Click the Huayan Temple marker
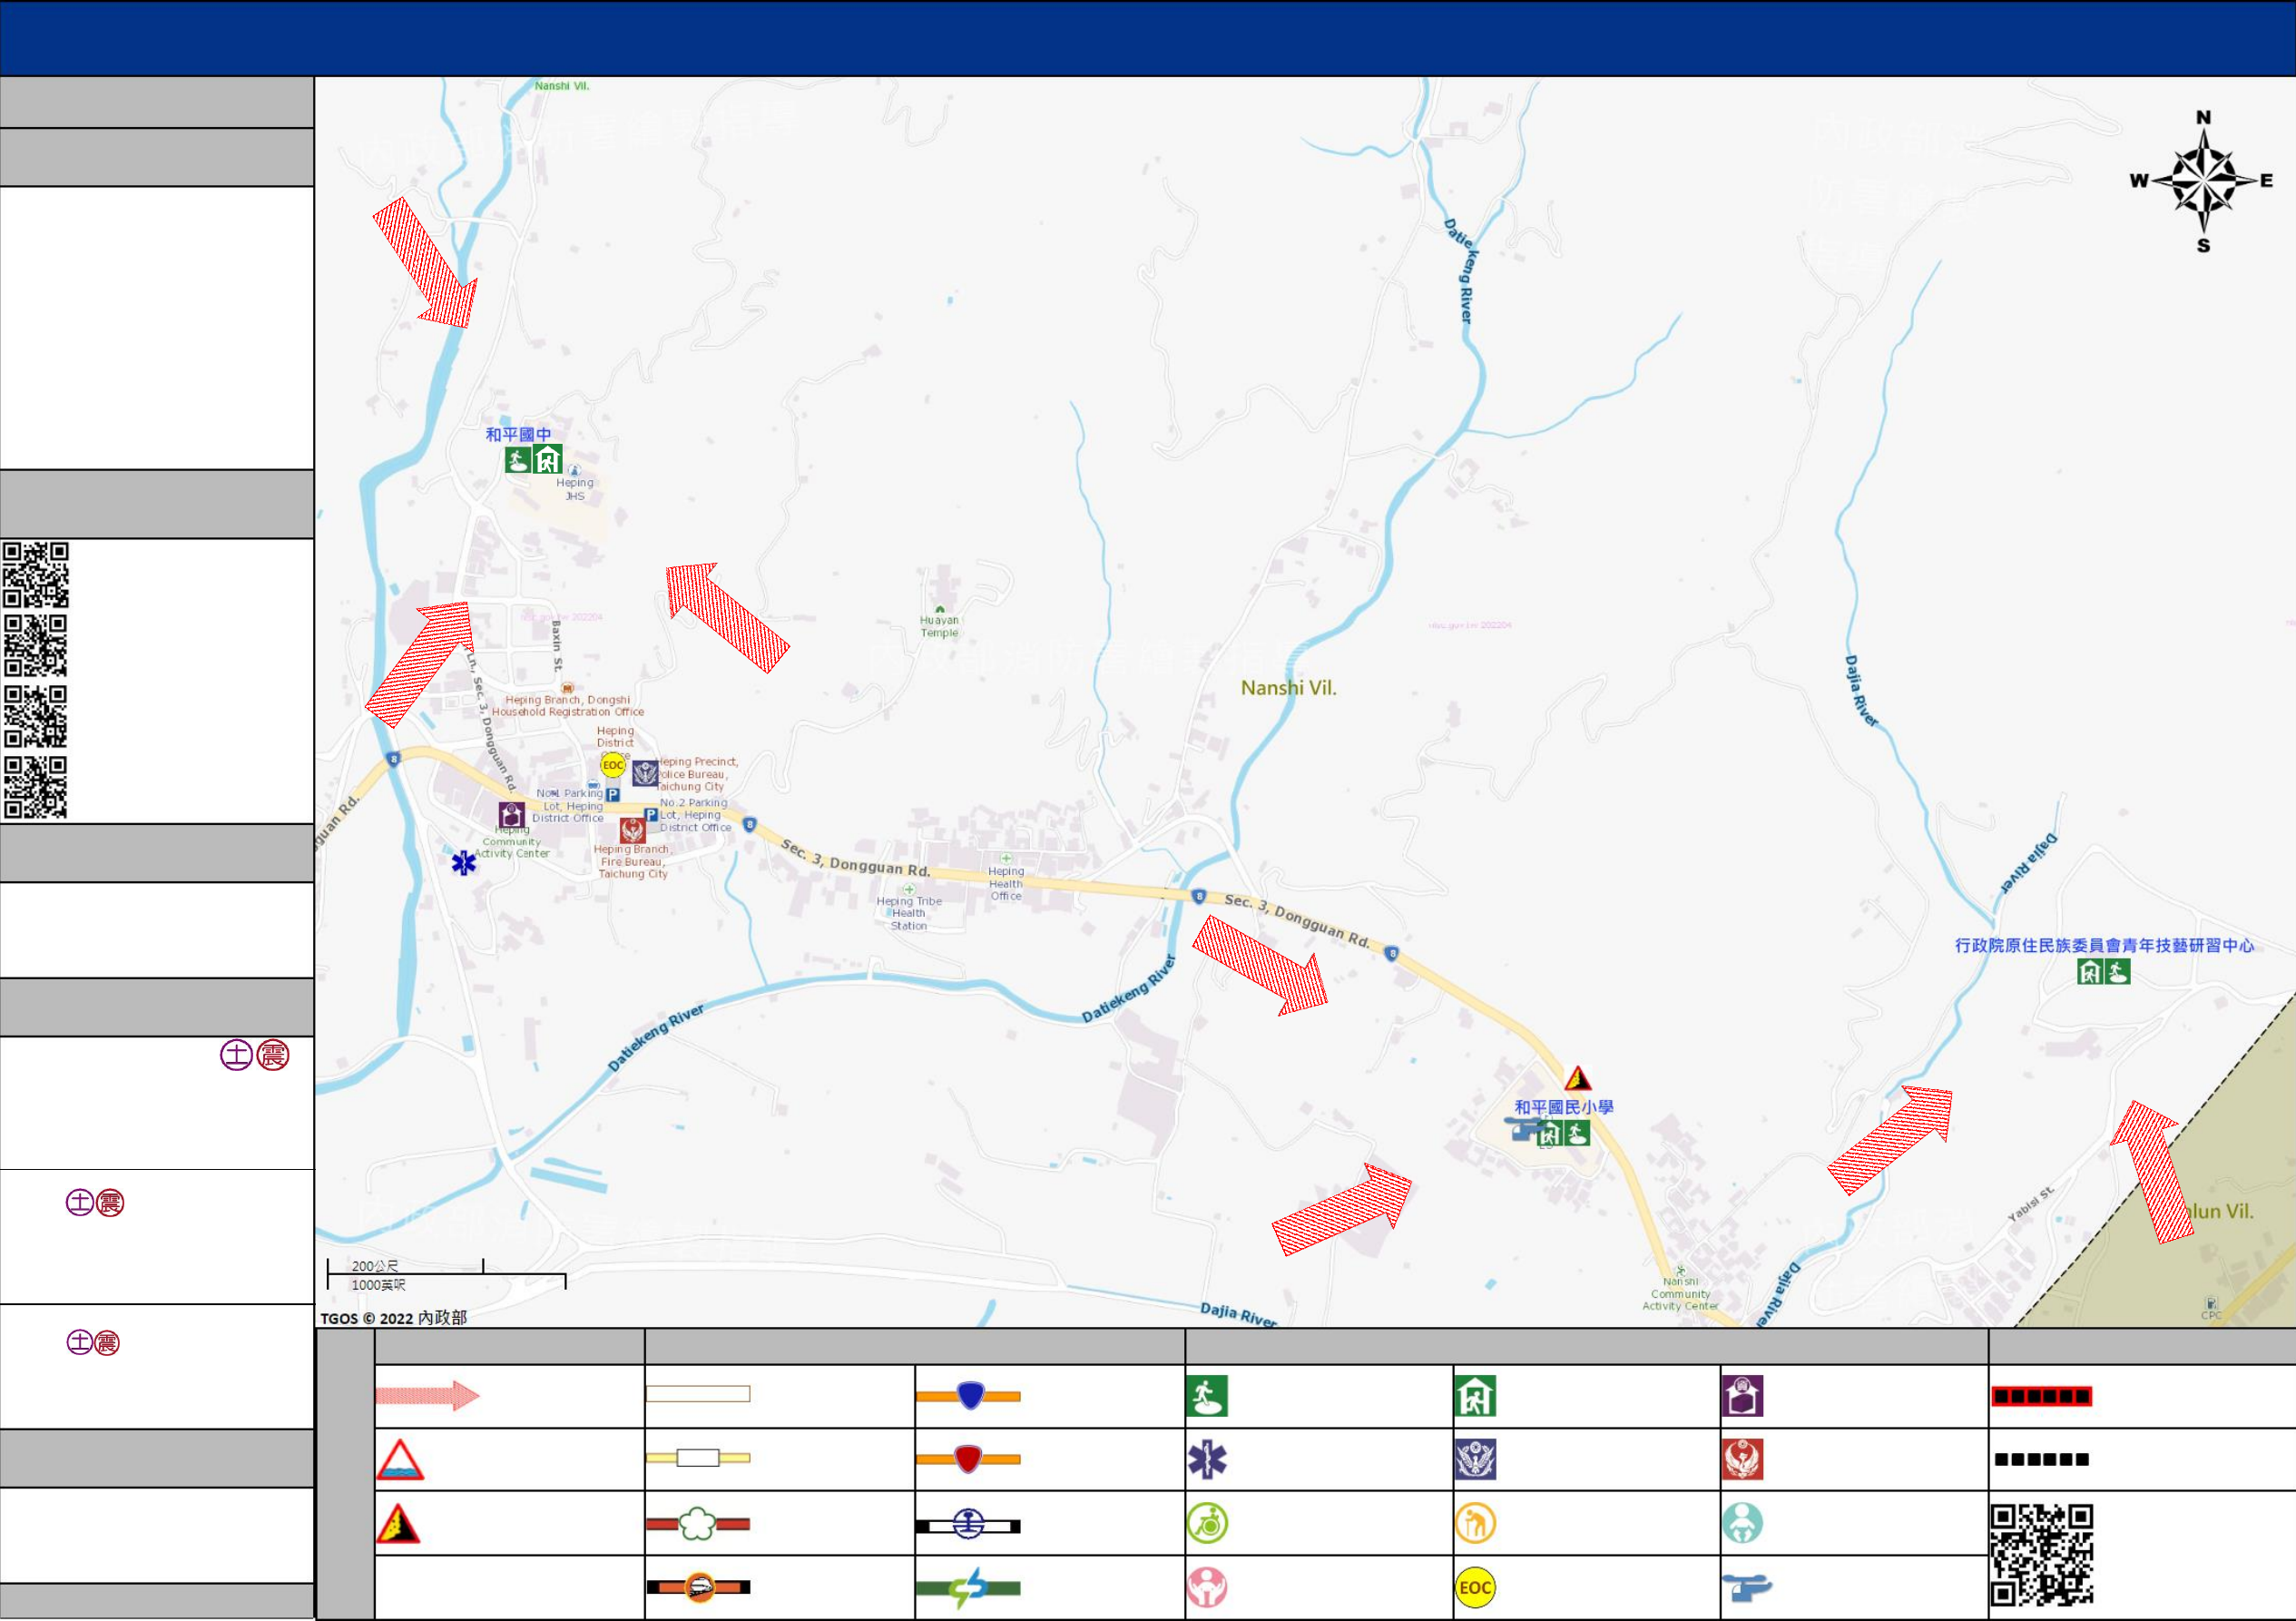Screen dimensions: 2296x1621 click(940, 609)
